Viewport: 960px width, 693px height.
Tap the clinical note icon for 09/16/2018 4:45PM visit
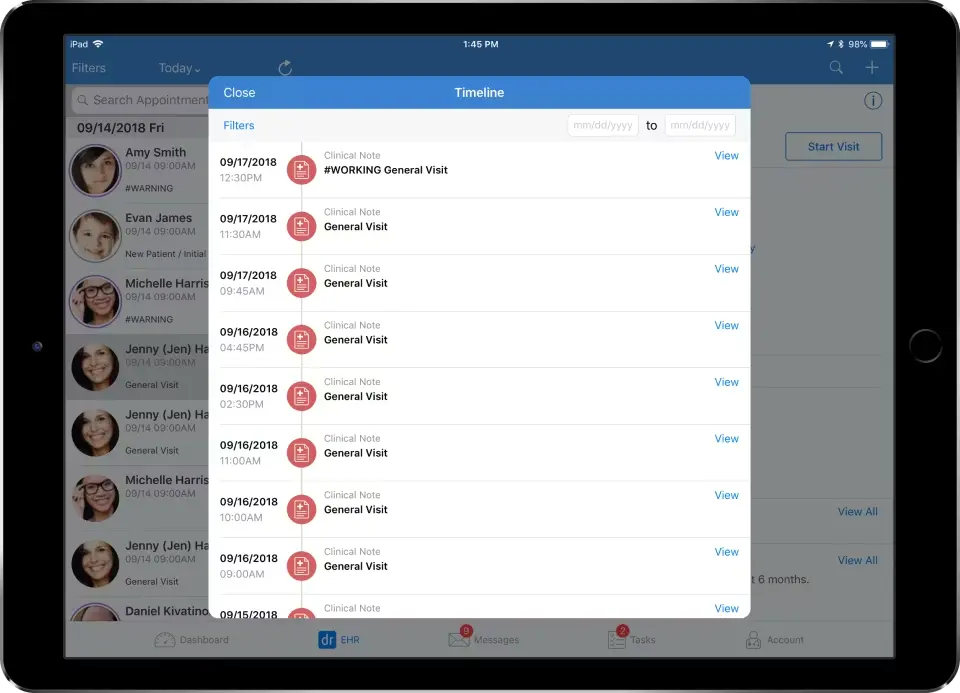301,340
